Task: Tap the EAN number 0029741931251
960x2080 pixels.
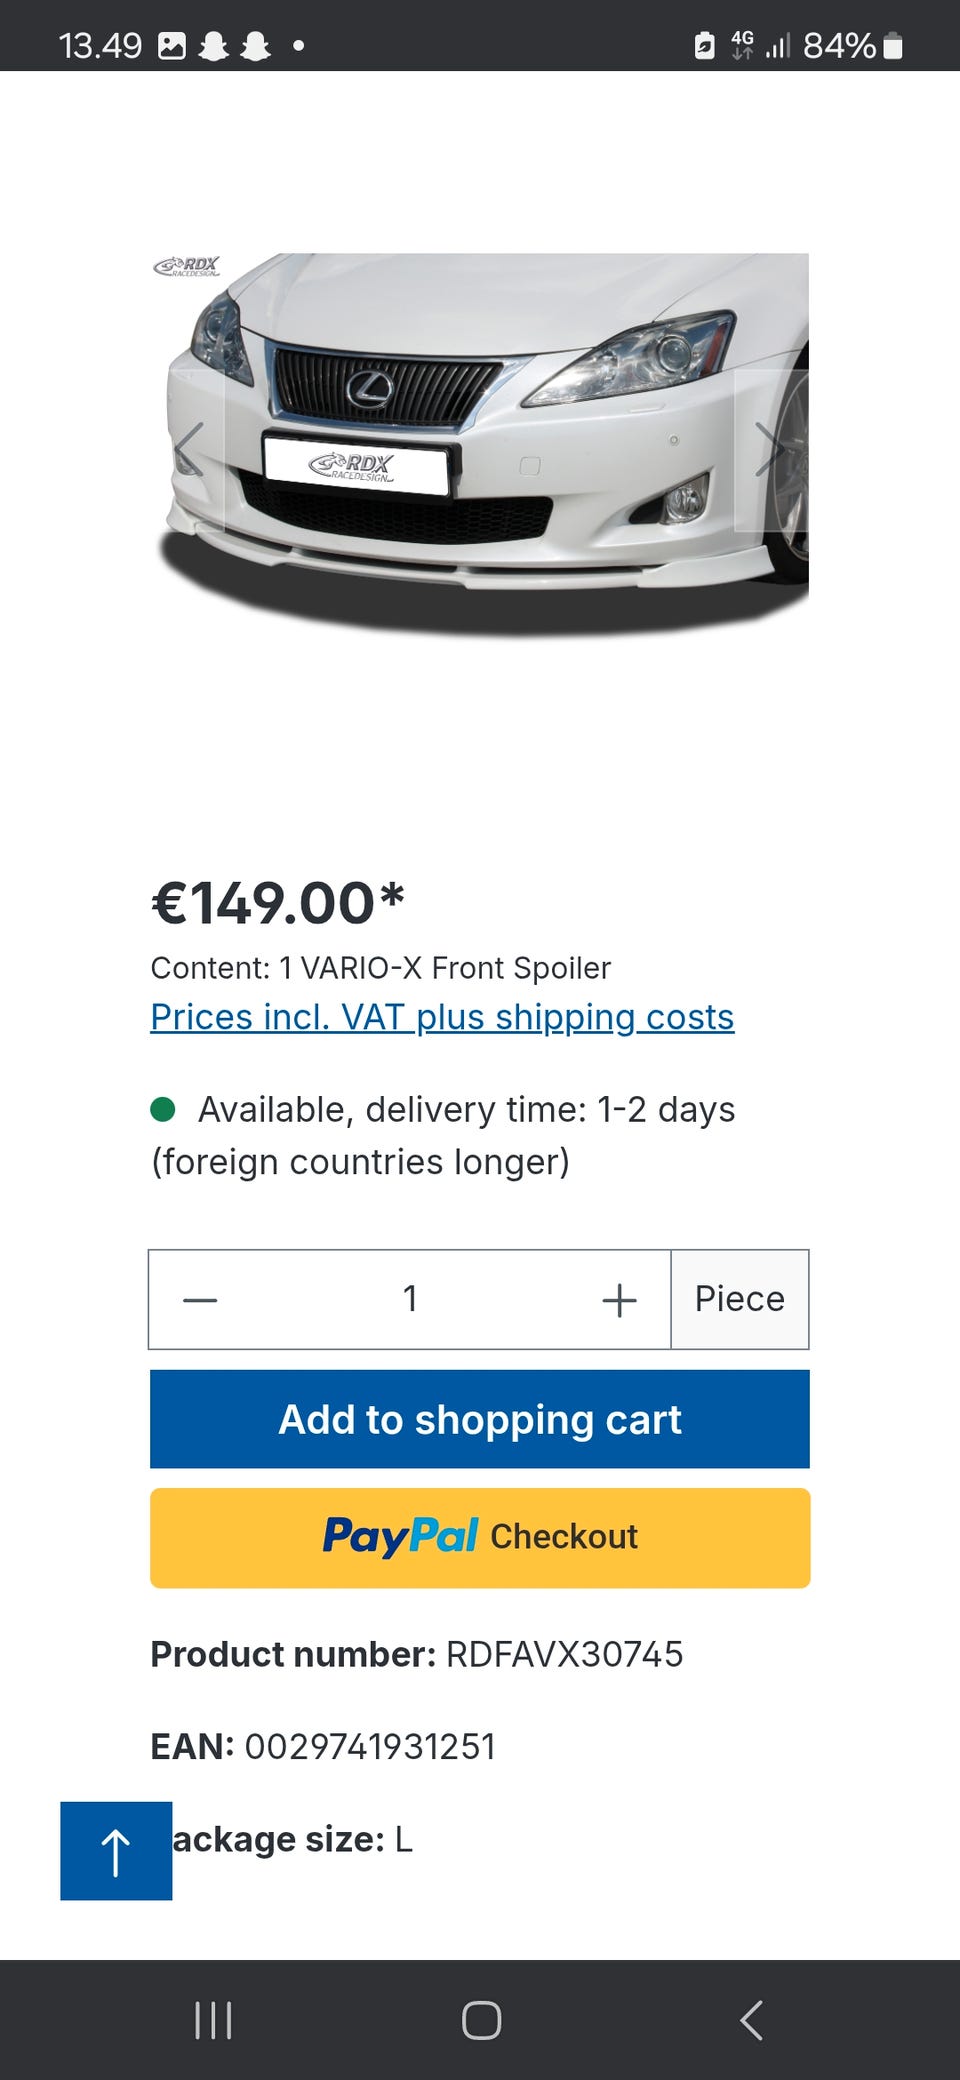Action: (370, 1747)
